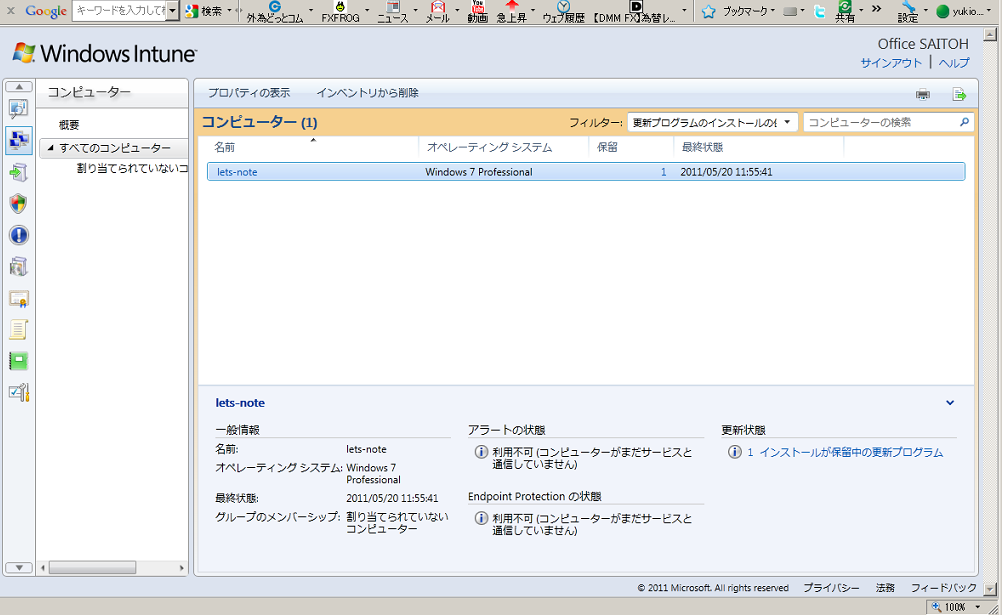Click the サインアウト link
The height and width of the screenshot is (615, 1002).
point(891,63)
